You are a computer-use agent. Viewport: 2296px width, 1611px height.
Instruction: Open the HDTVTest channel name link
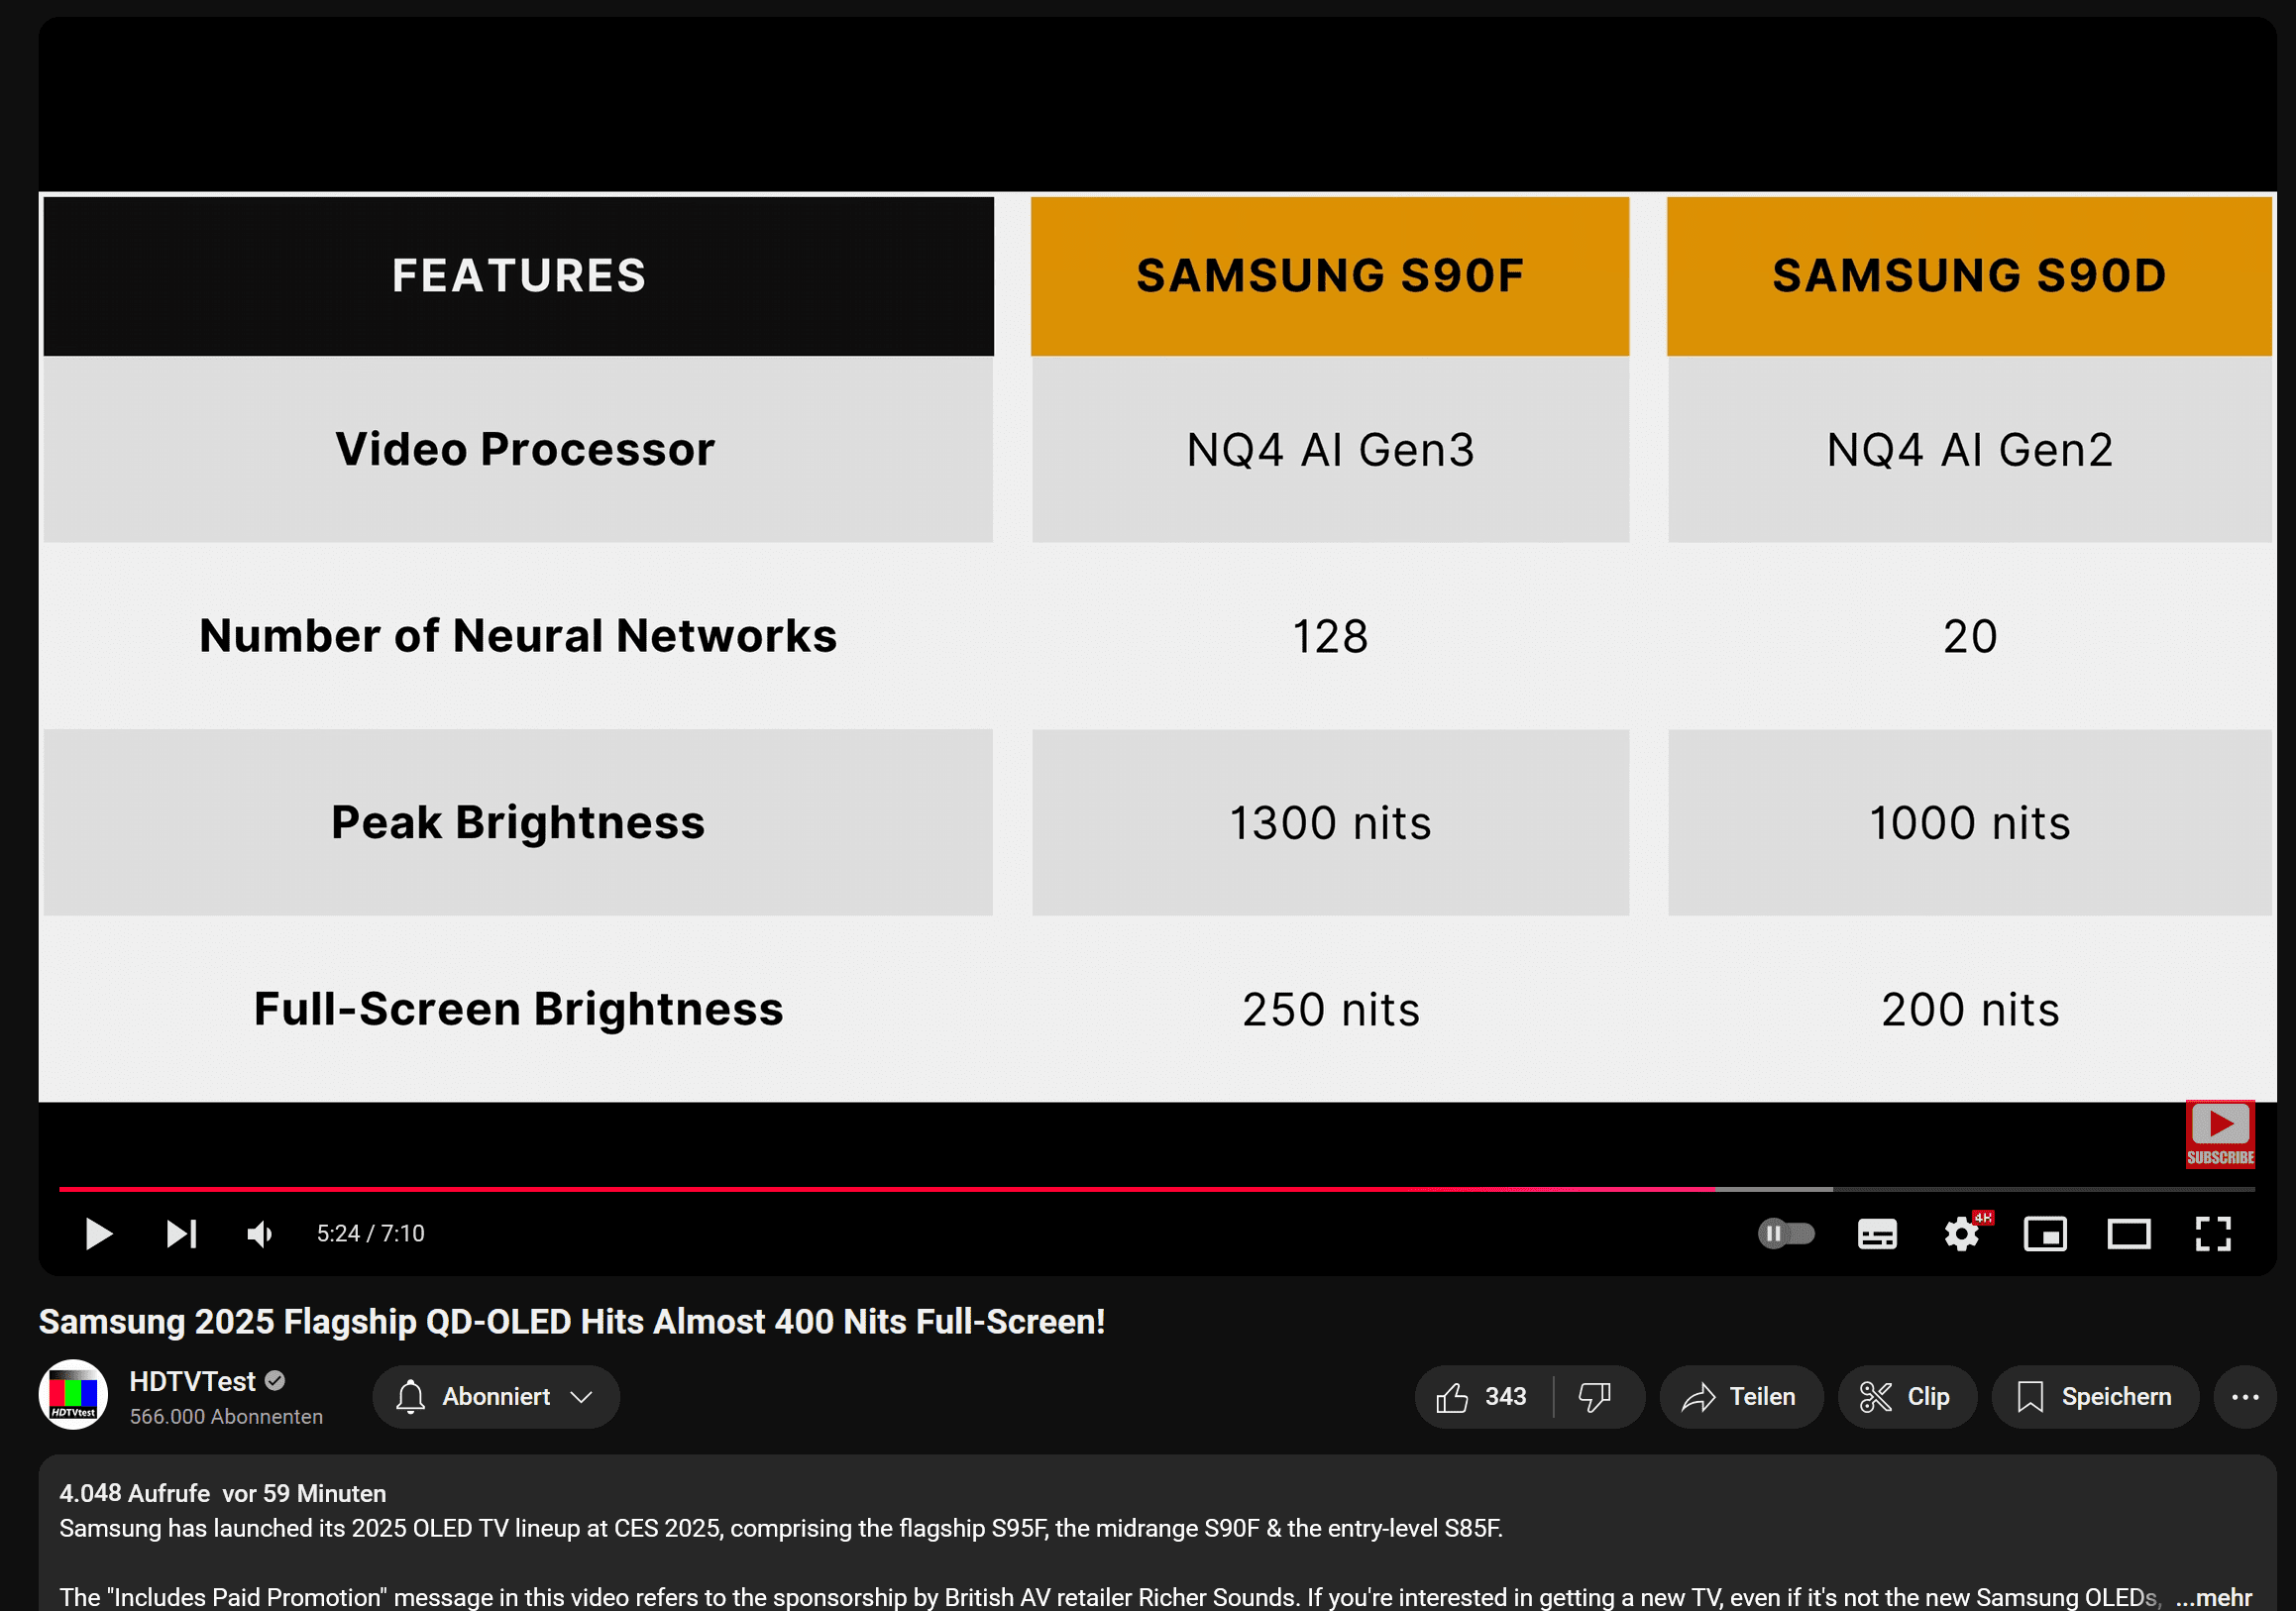click(192, 1381)
